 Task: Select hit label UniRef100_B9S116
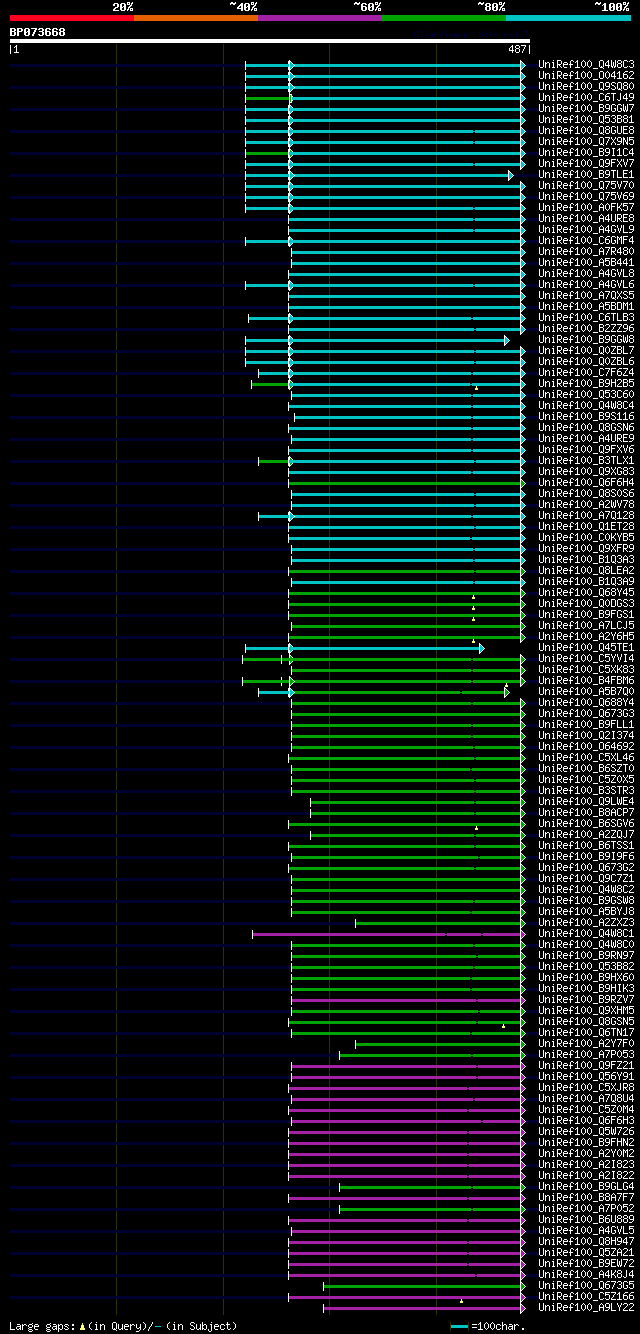pos(586,416)
